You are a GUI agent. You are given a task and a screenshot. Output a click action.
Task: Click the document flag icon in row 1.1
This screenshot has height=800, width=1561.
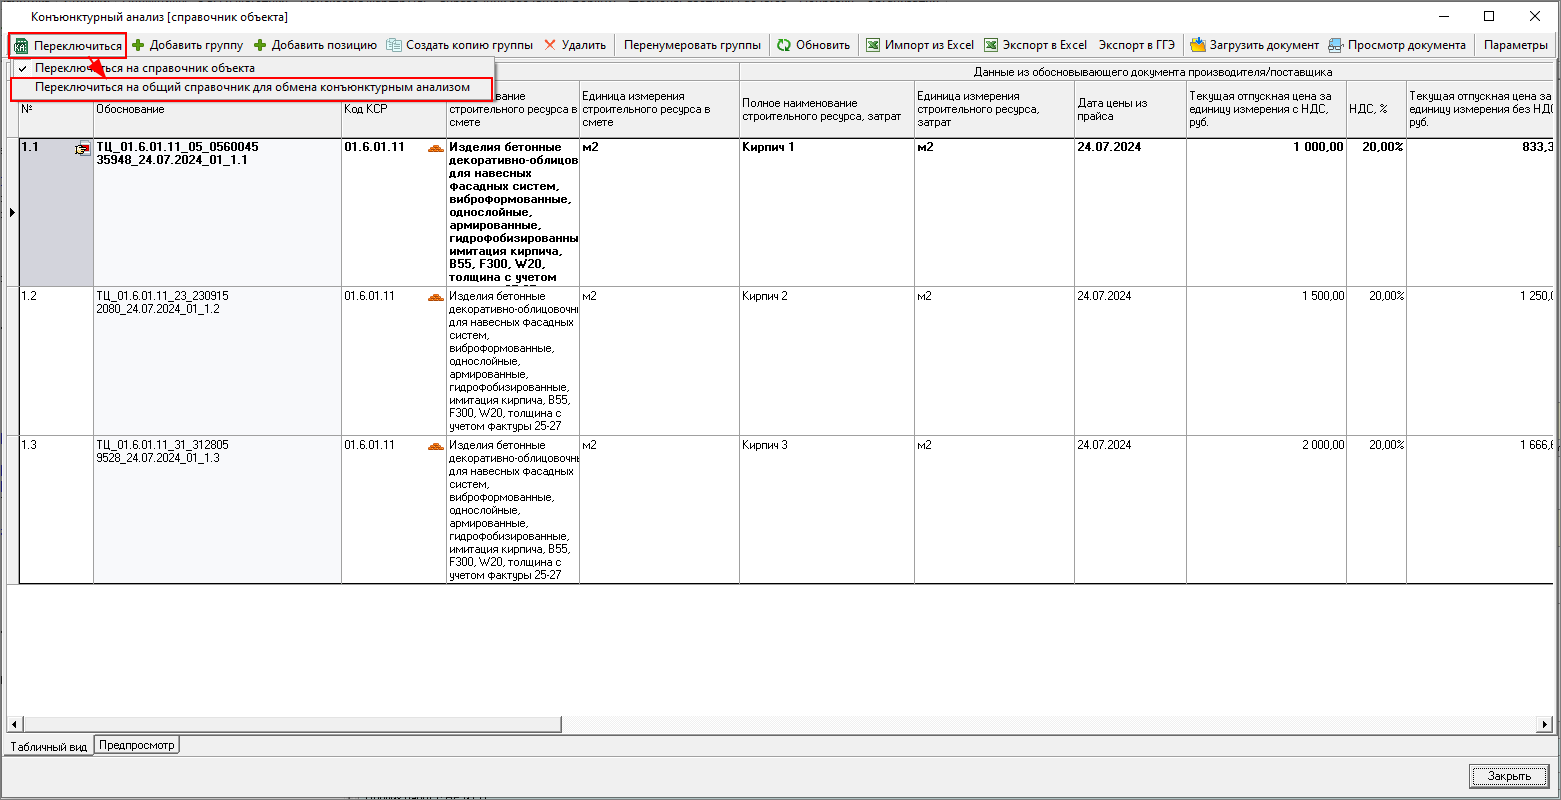(x=81, y=149)
